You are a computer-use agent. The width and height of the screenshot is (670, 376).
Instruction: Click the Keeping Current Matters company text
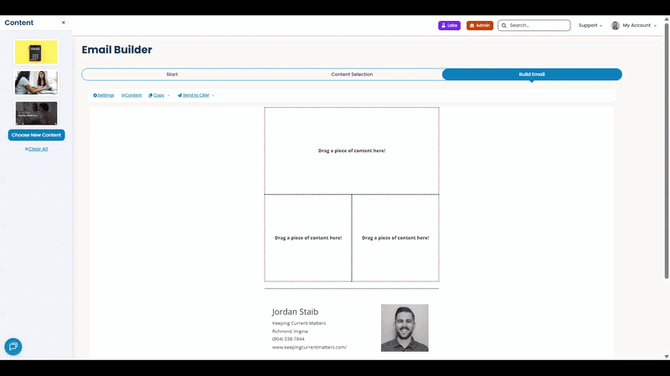tap(299, 323)
